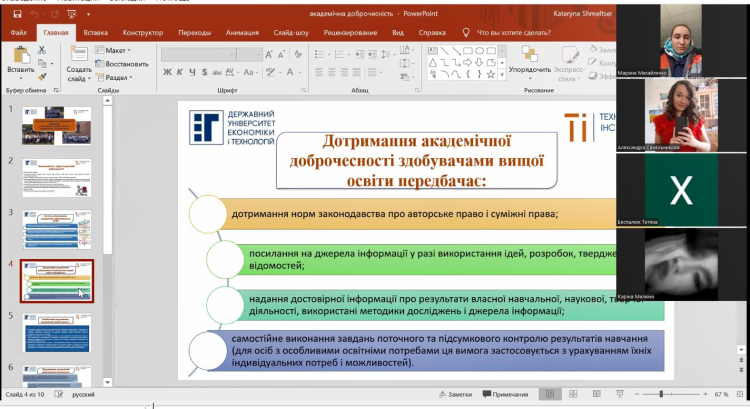Switch to the Анимация tab
Screen dimensions: 750x409
(242, 32)
